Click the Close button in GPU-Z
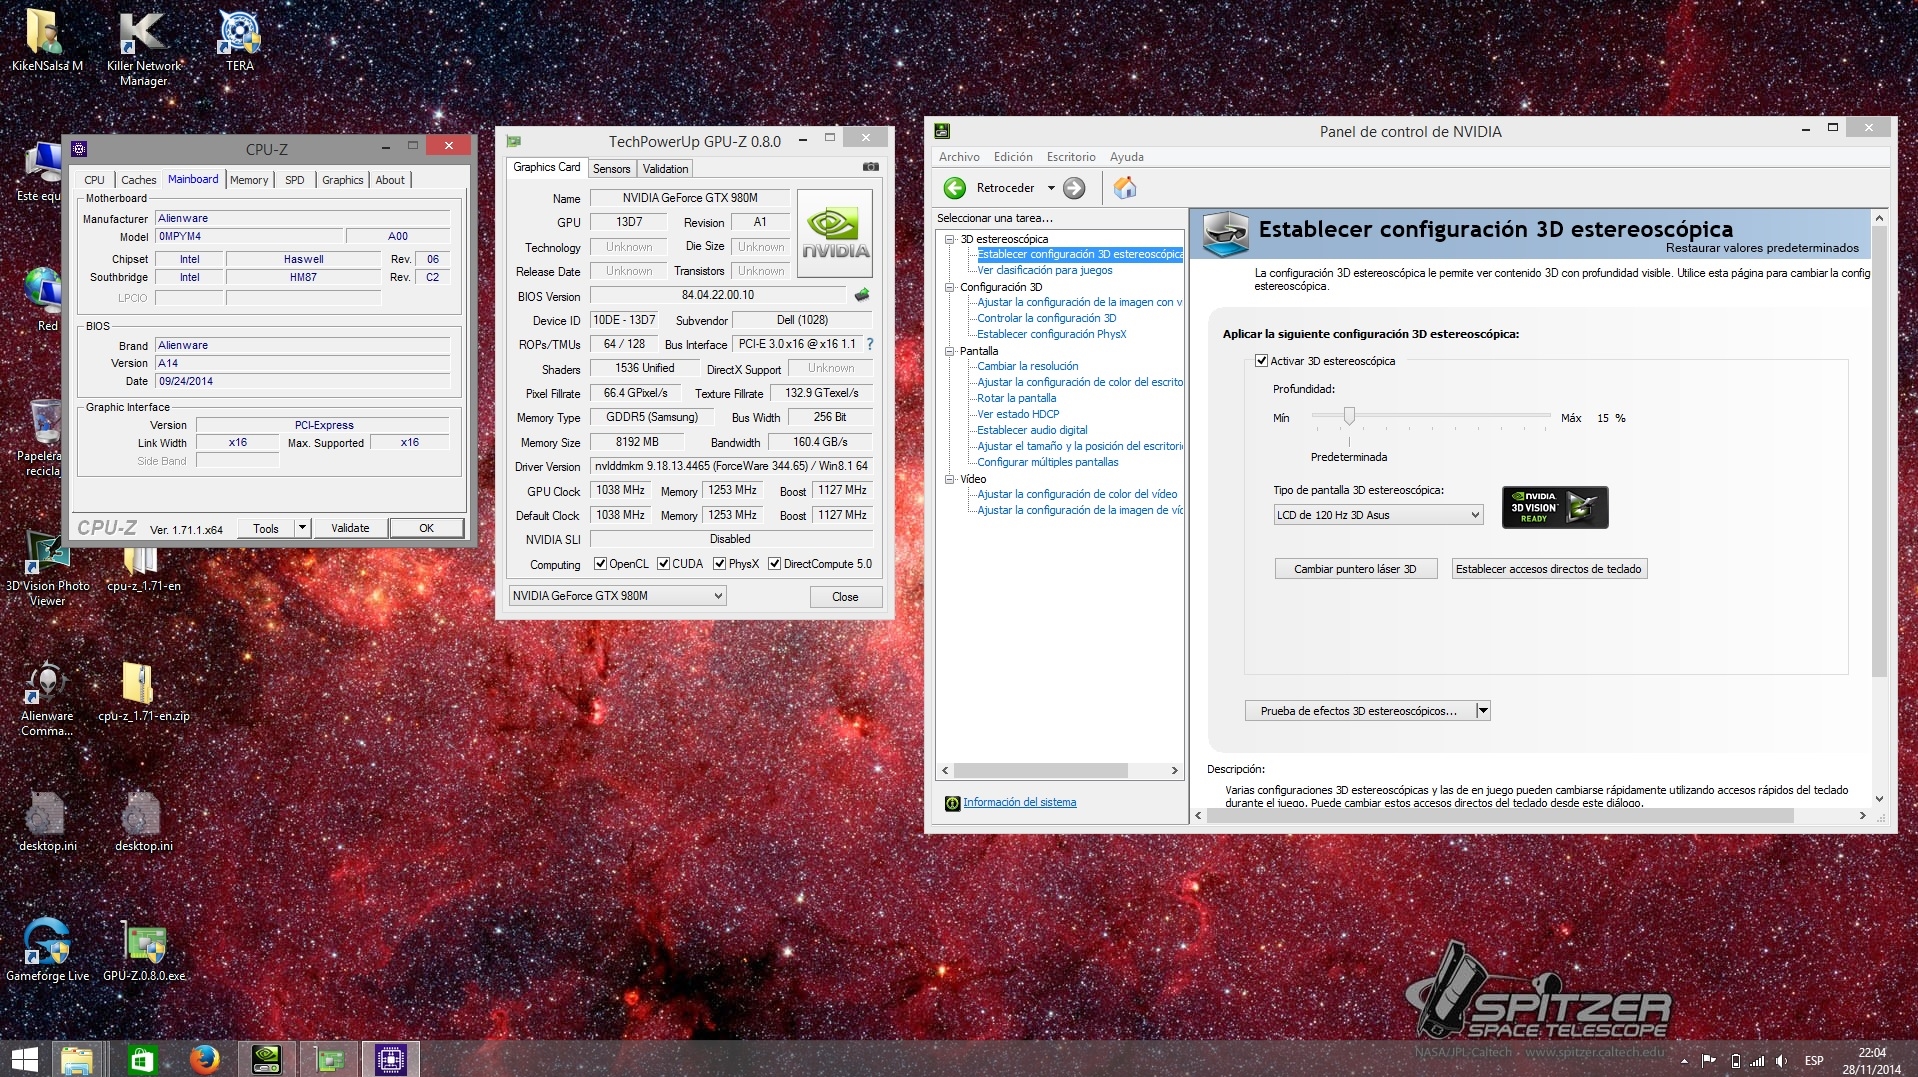 point(845,597)
